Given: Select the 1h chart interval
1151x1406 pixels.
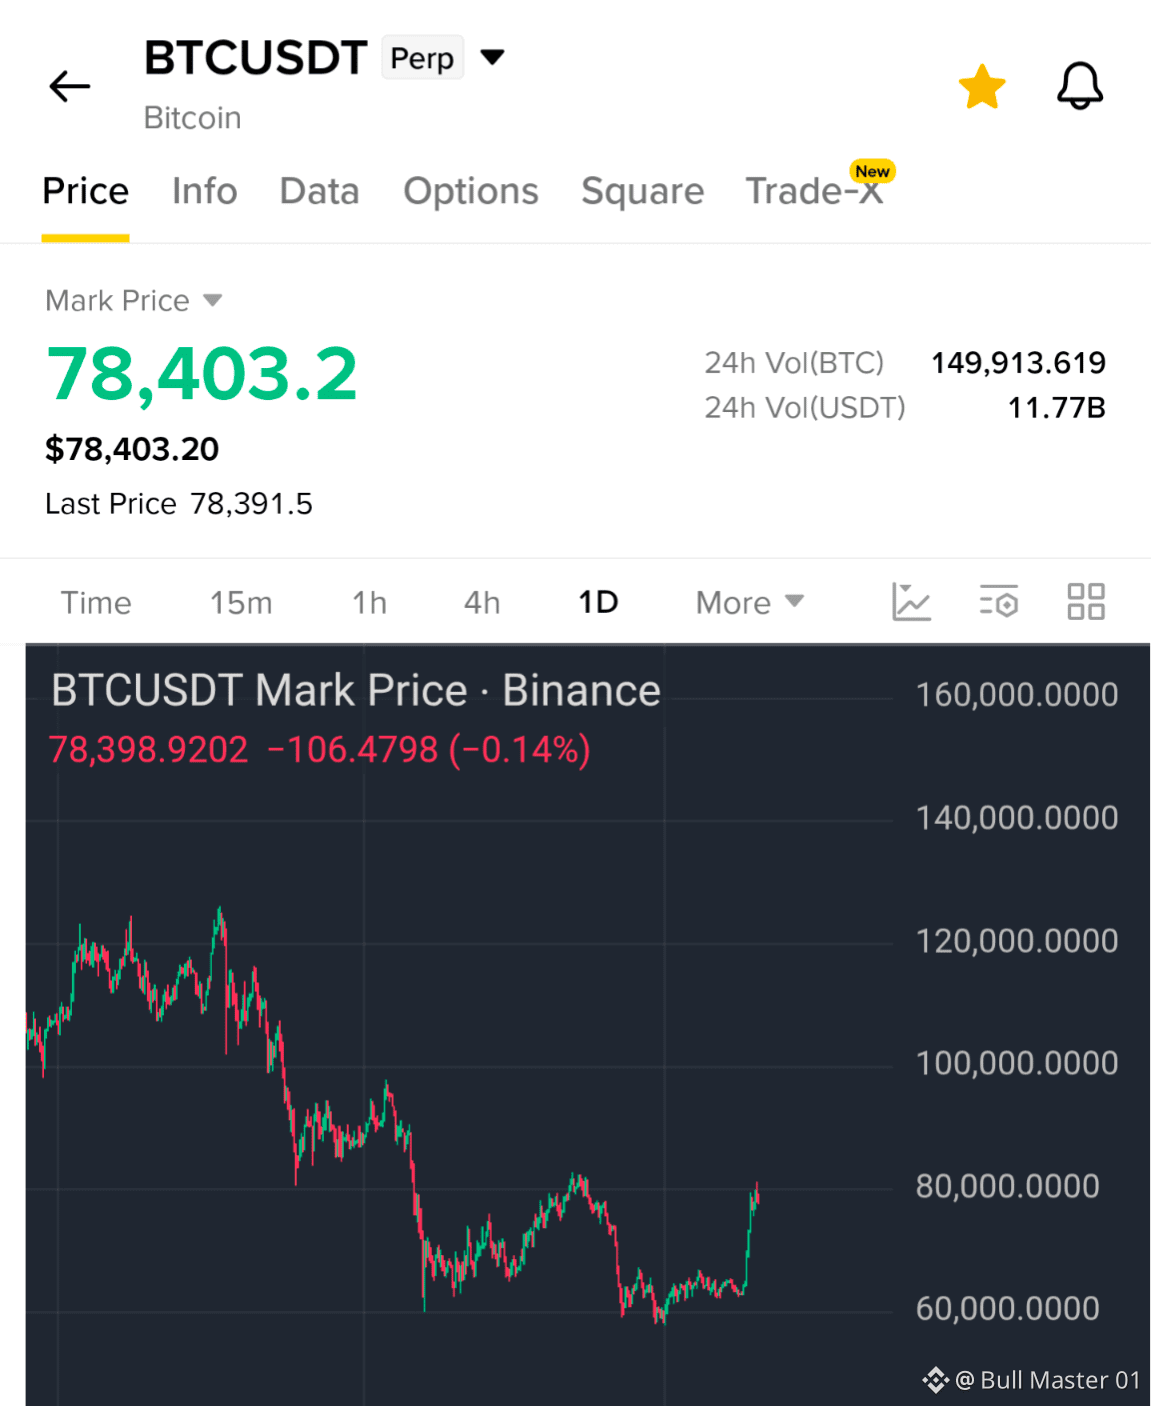Looking at the screenshot, I should click(x=369, y=602).
